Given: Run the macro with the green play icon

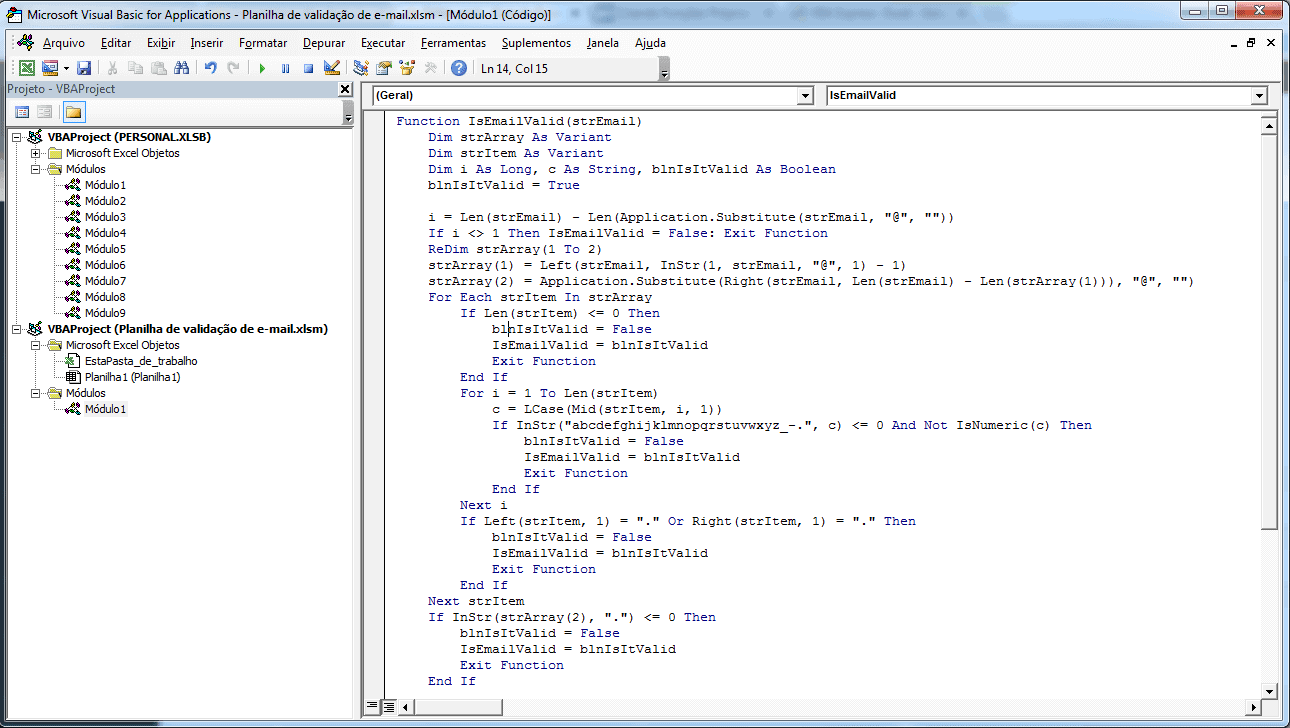Looking at the screenshot, I should tap(262, 68).
